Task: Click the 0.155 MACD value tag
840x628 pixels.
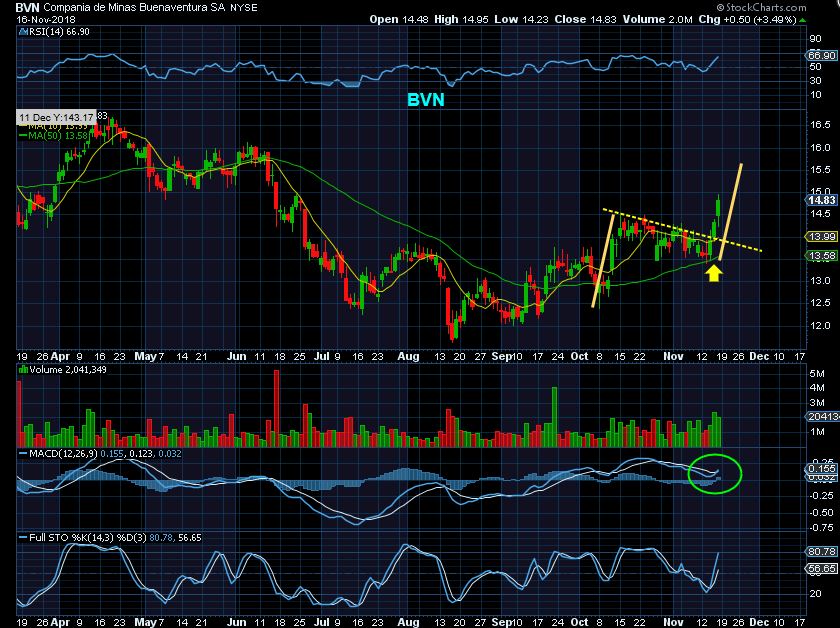Action: (x=821, y=469)
